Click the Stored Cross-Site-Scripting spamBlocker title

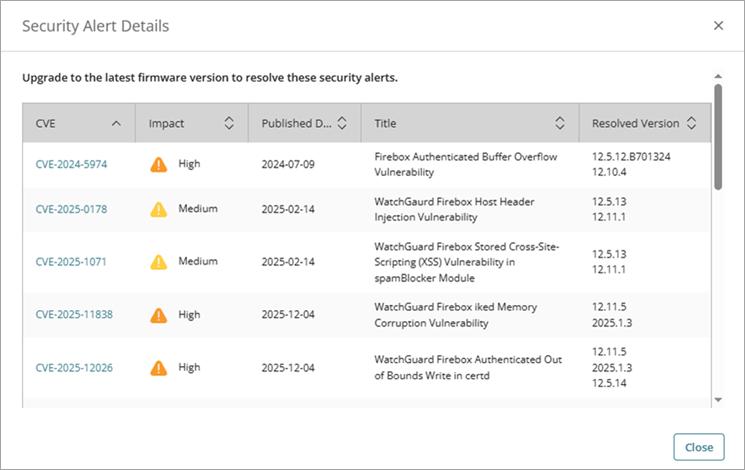[x=467, y=262]
